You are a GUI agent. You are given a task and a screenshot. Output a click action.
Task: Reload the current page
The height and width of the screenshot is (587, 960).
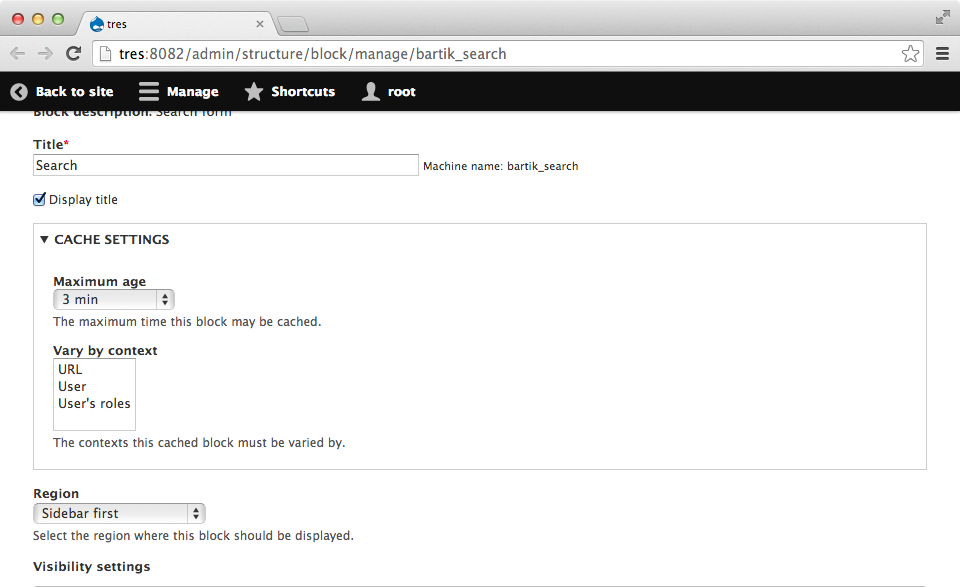pyautogui.click(x=72, y=54)
